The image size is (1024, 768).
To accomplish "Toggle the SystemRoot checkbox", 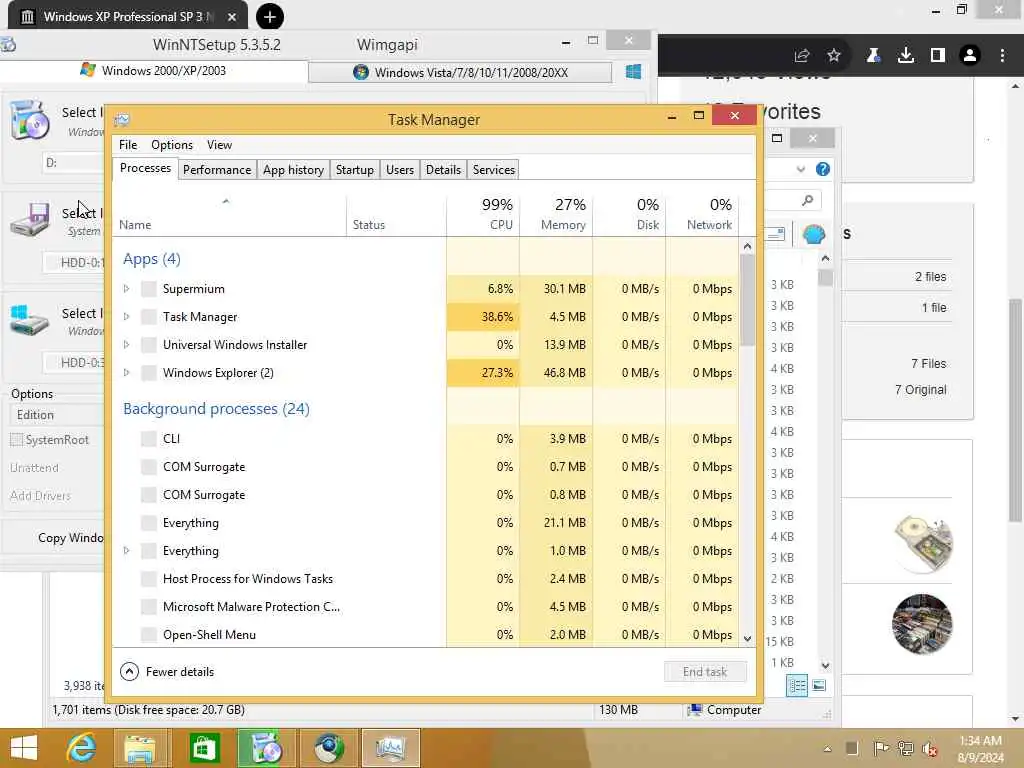I will [16, 440].
